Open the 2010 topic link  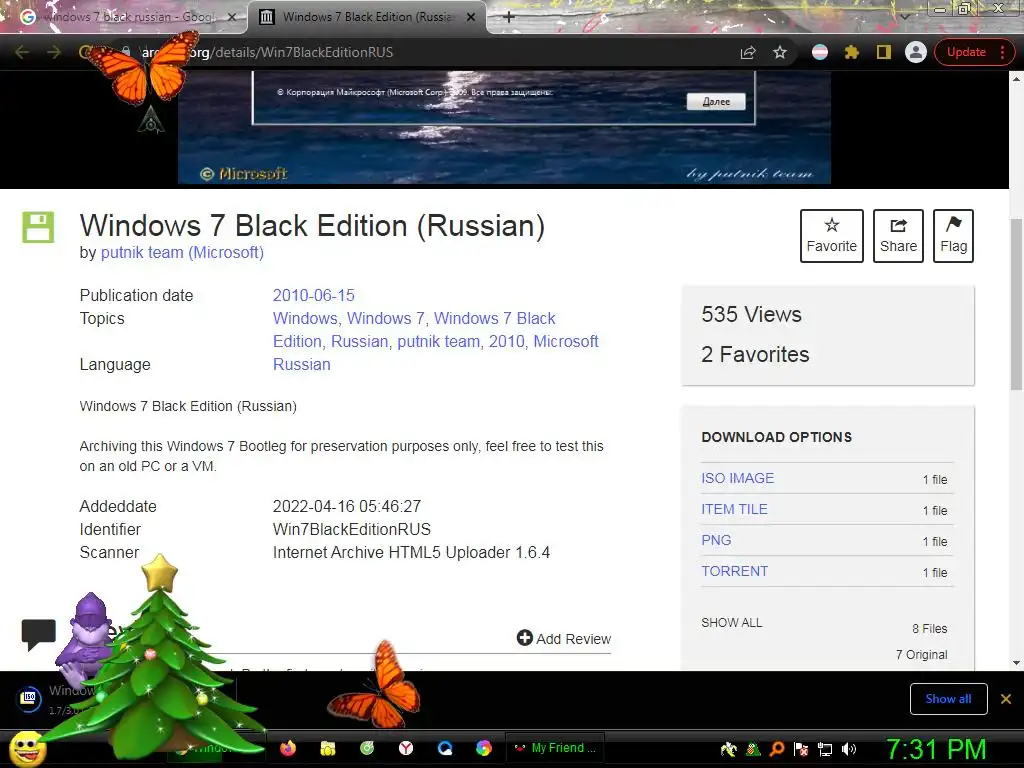(506, 341)
